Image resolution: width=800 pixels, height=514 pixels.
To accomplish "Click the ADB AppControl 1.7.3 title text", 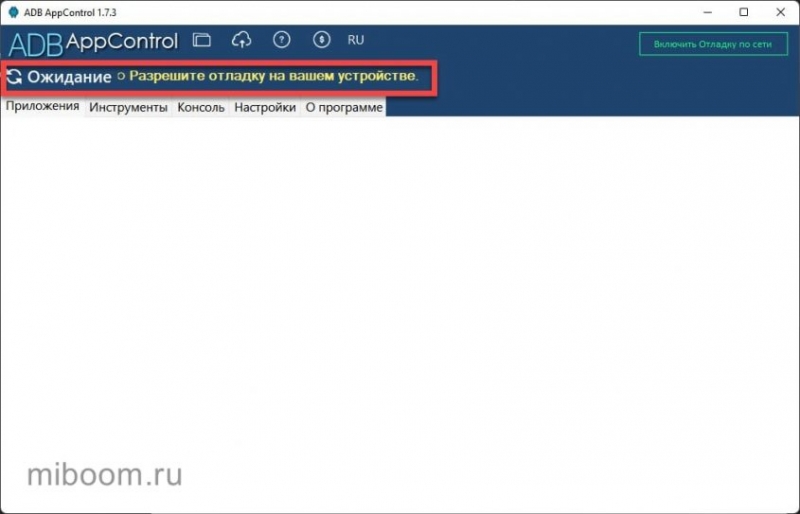I will pos(70,13).
